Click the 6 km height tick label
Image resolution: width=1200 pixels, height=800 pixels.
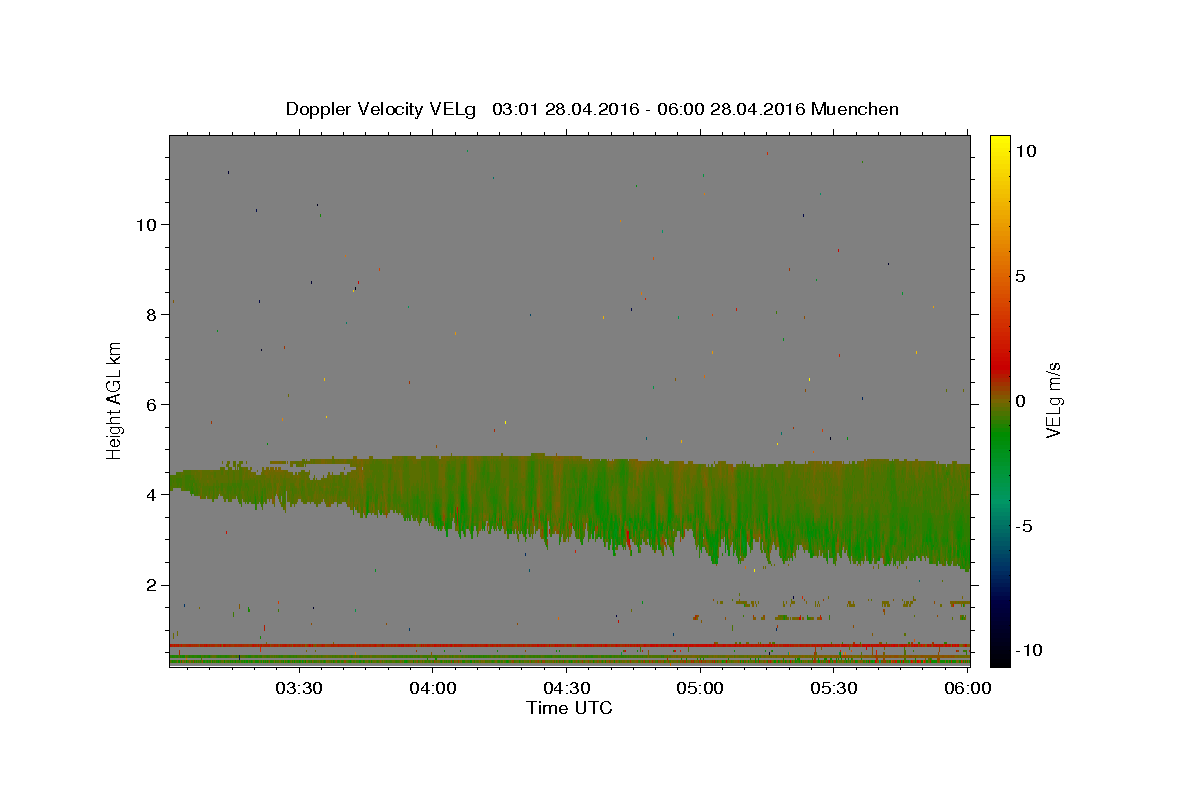(150, 404)
